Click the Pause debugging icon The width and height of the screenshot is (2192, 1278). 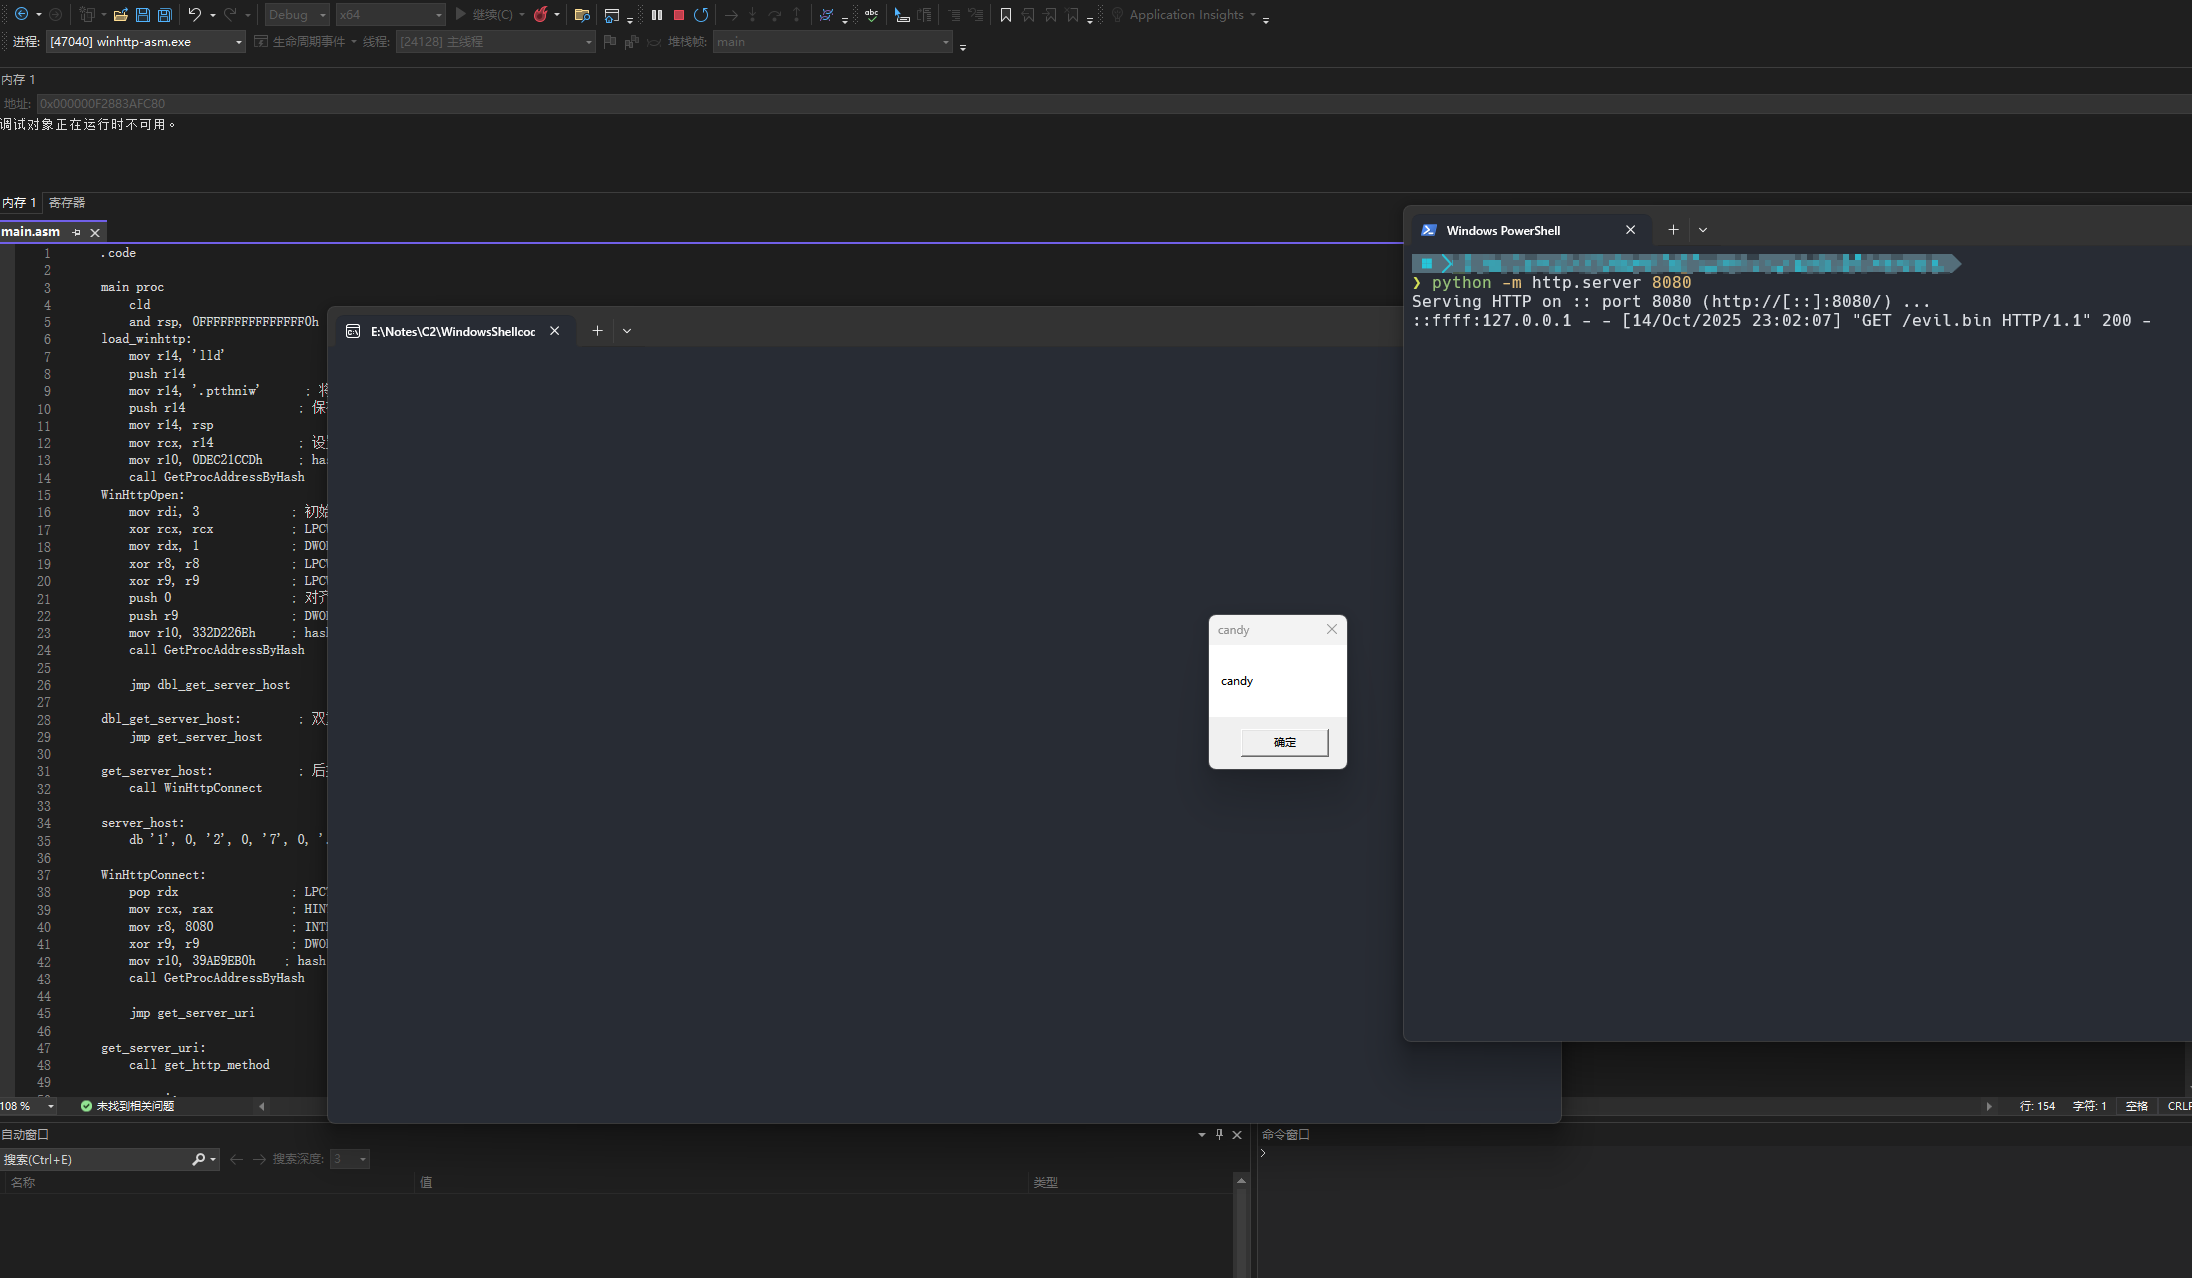[657, 15]
